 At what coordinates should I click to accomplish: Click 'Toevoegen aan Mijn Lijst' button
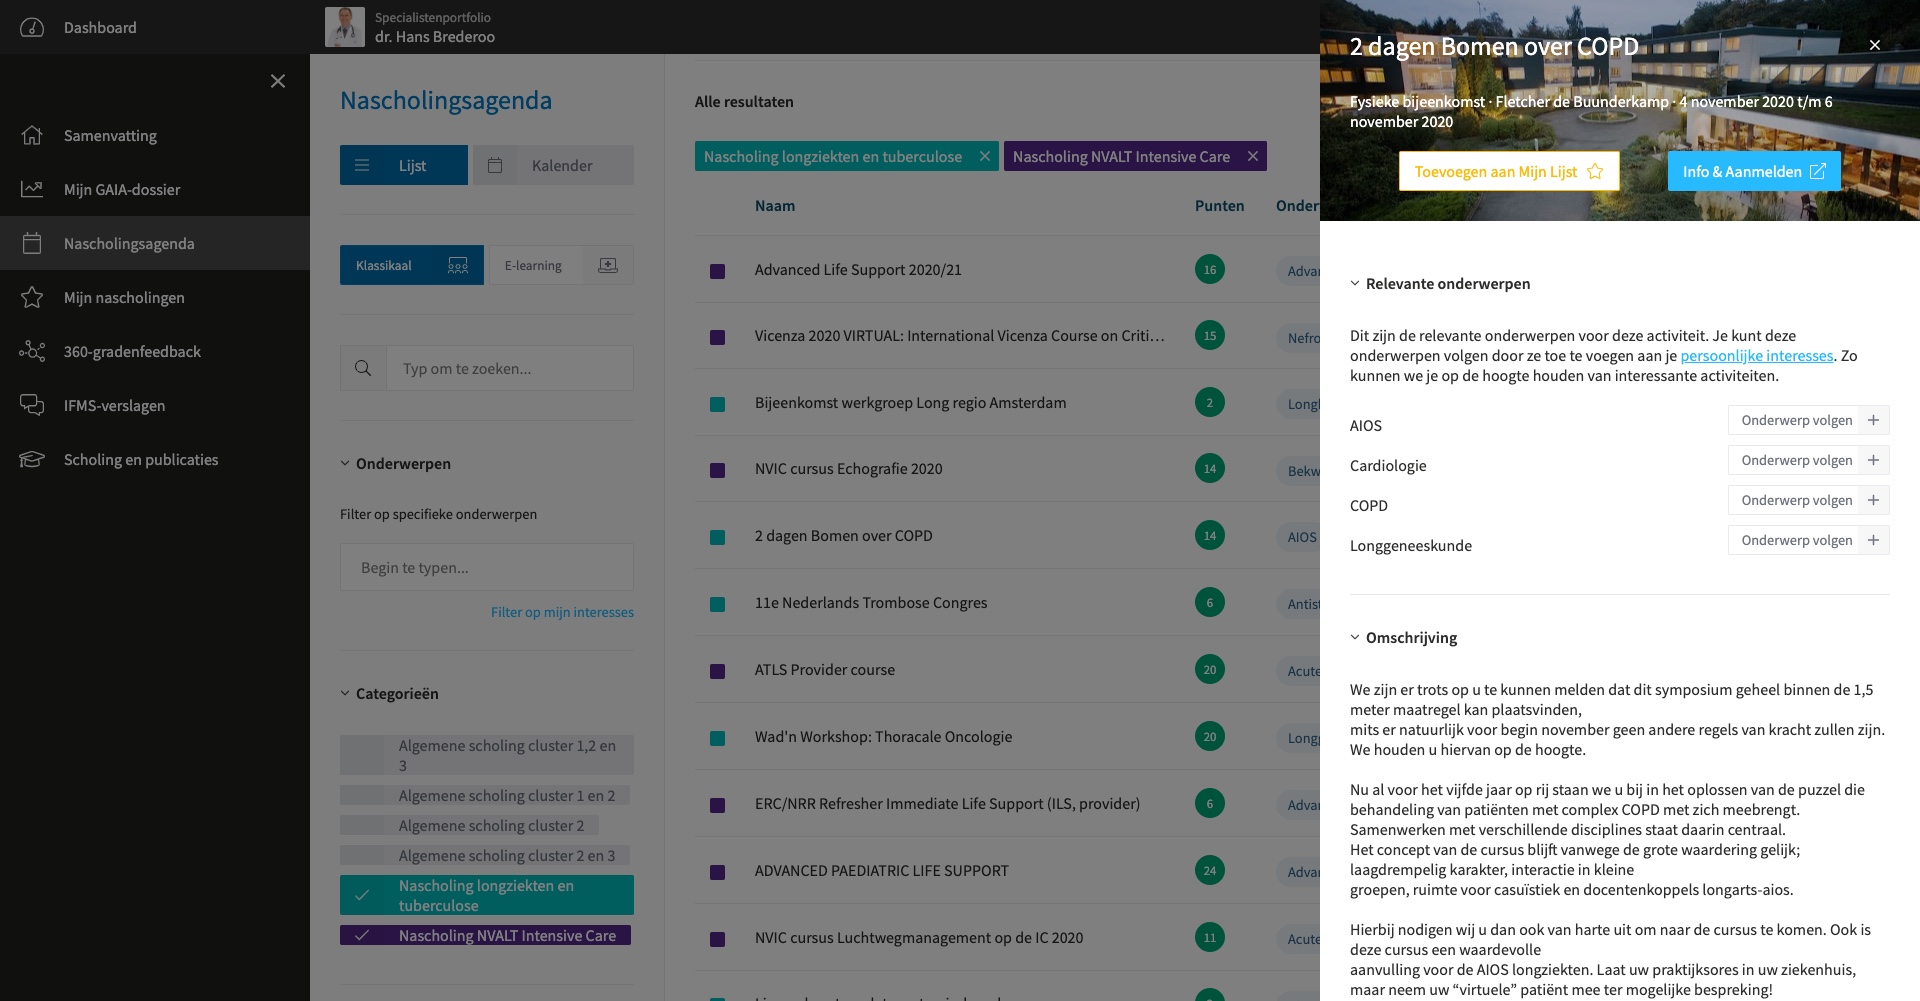coord(1509,171)
